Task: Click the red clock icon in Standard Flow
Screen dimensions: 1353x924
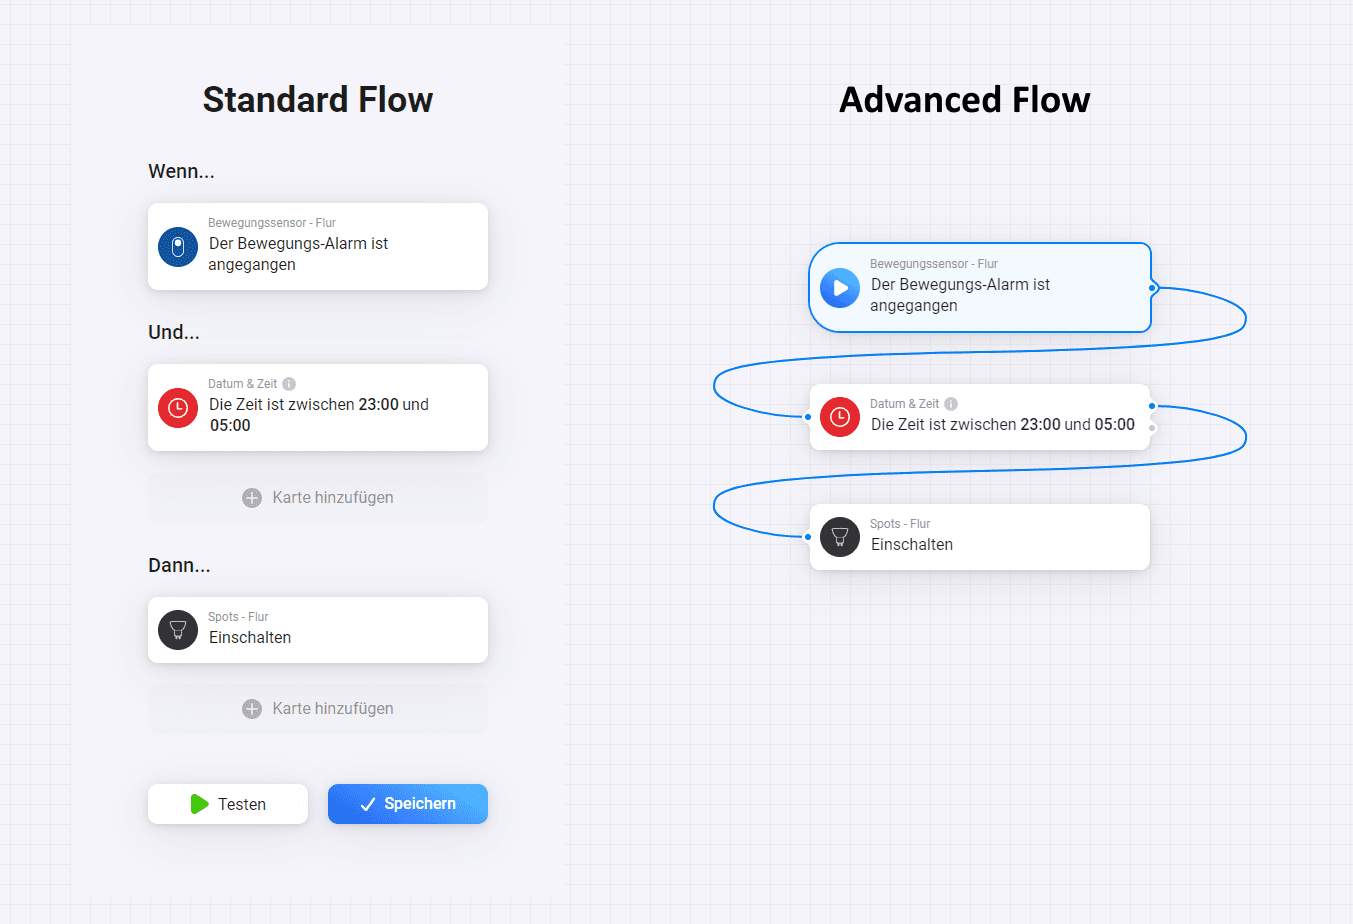Action: pyautogui.click(x=178, y=407)
